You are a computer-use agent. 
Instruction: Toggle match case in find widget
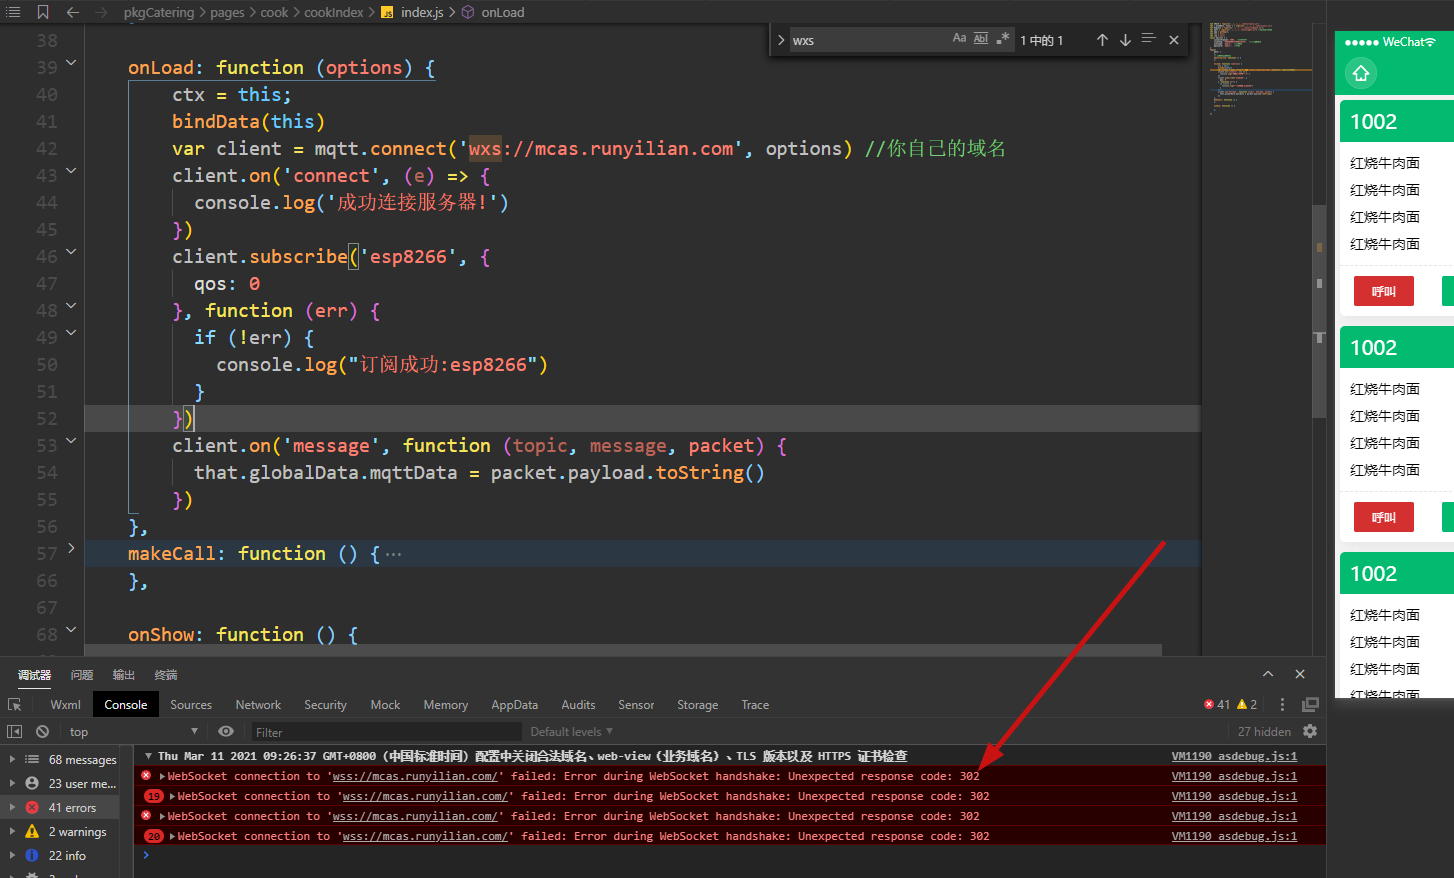(959, 38)
